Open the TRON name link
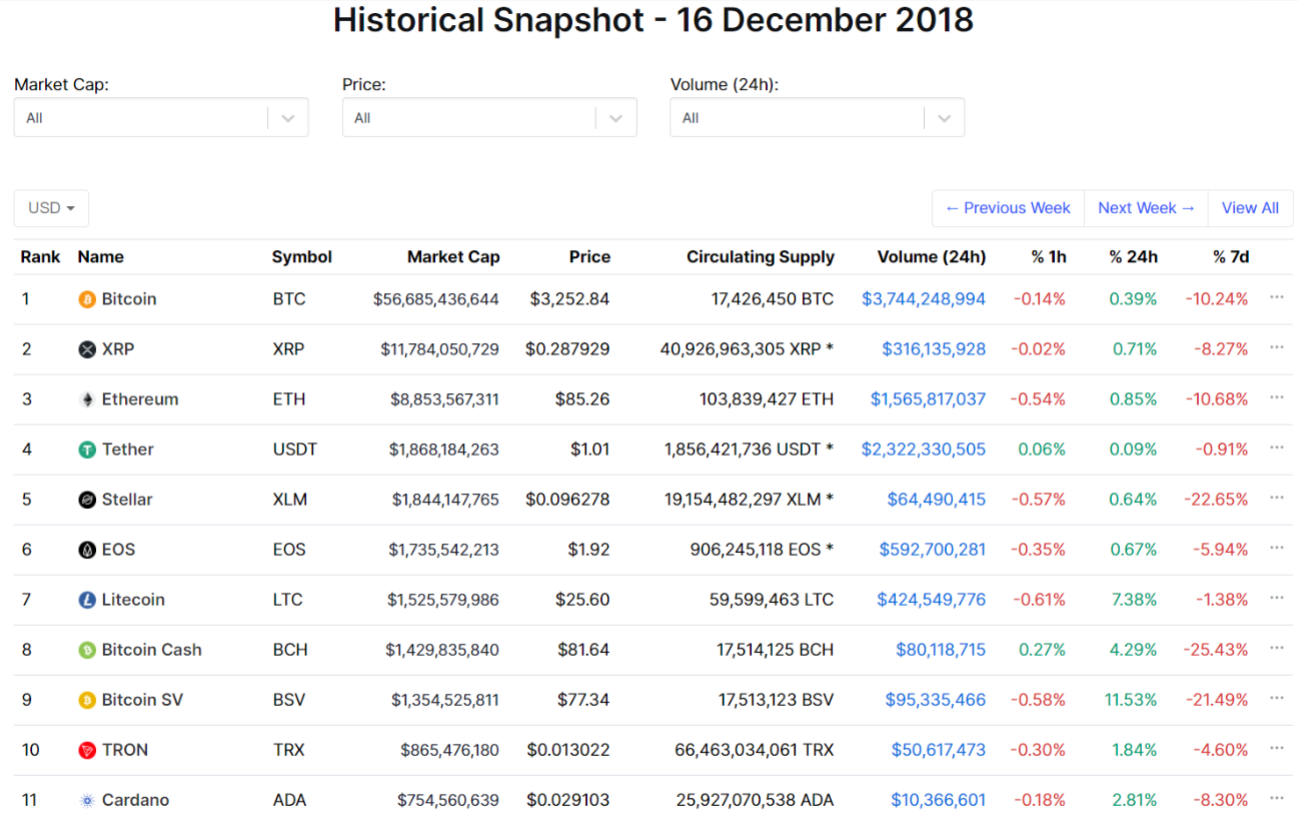Viewport: 1298px width, 821px height. pos(125,750)
